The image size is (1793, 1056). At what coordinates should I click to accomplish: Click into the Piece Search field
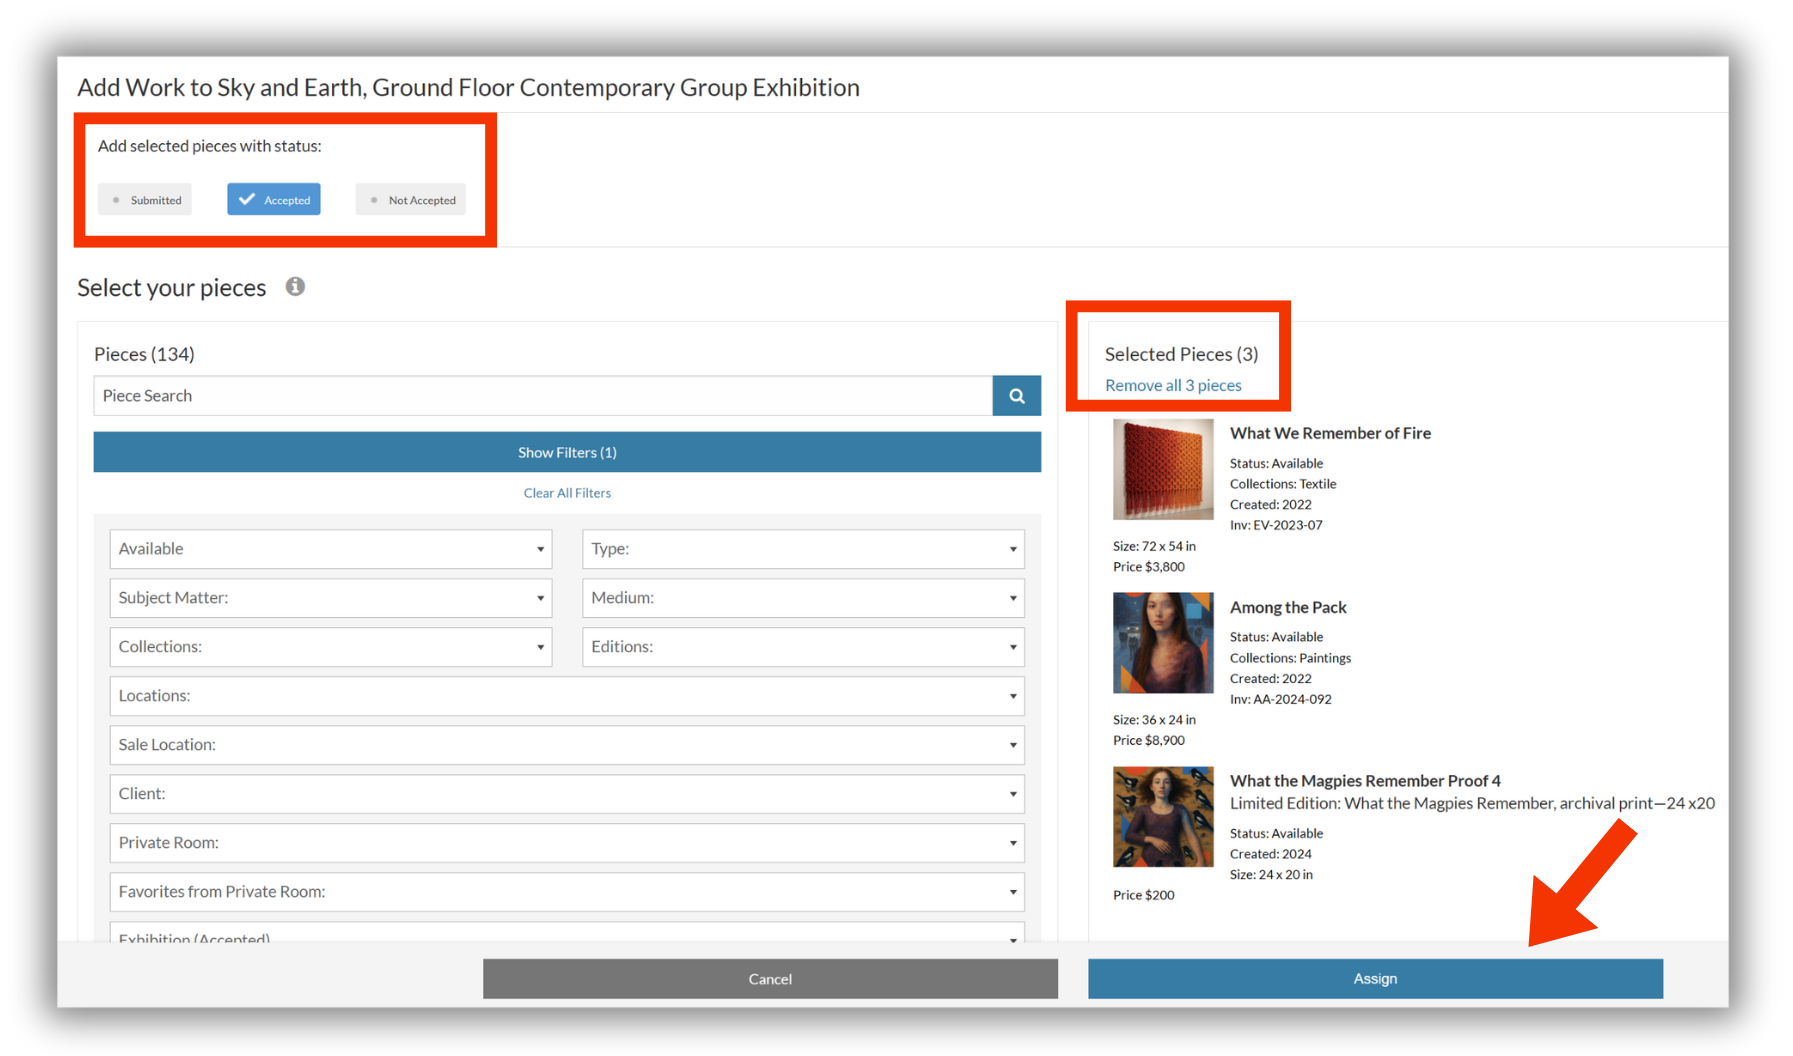(x=543, y=396)
